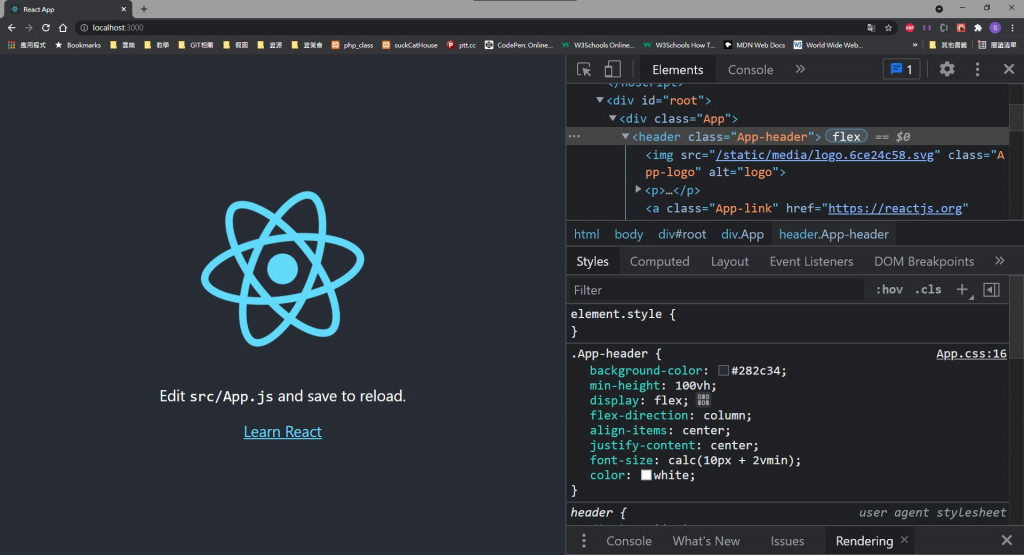Expand the p element node
Viewport: 1024px width, 555px height.
point(638,189)
